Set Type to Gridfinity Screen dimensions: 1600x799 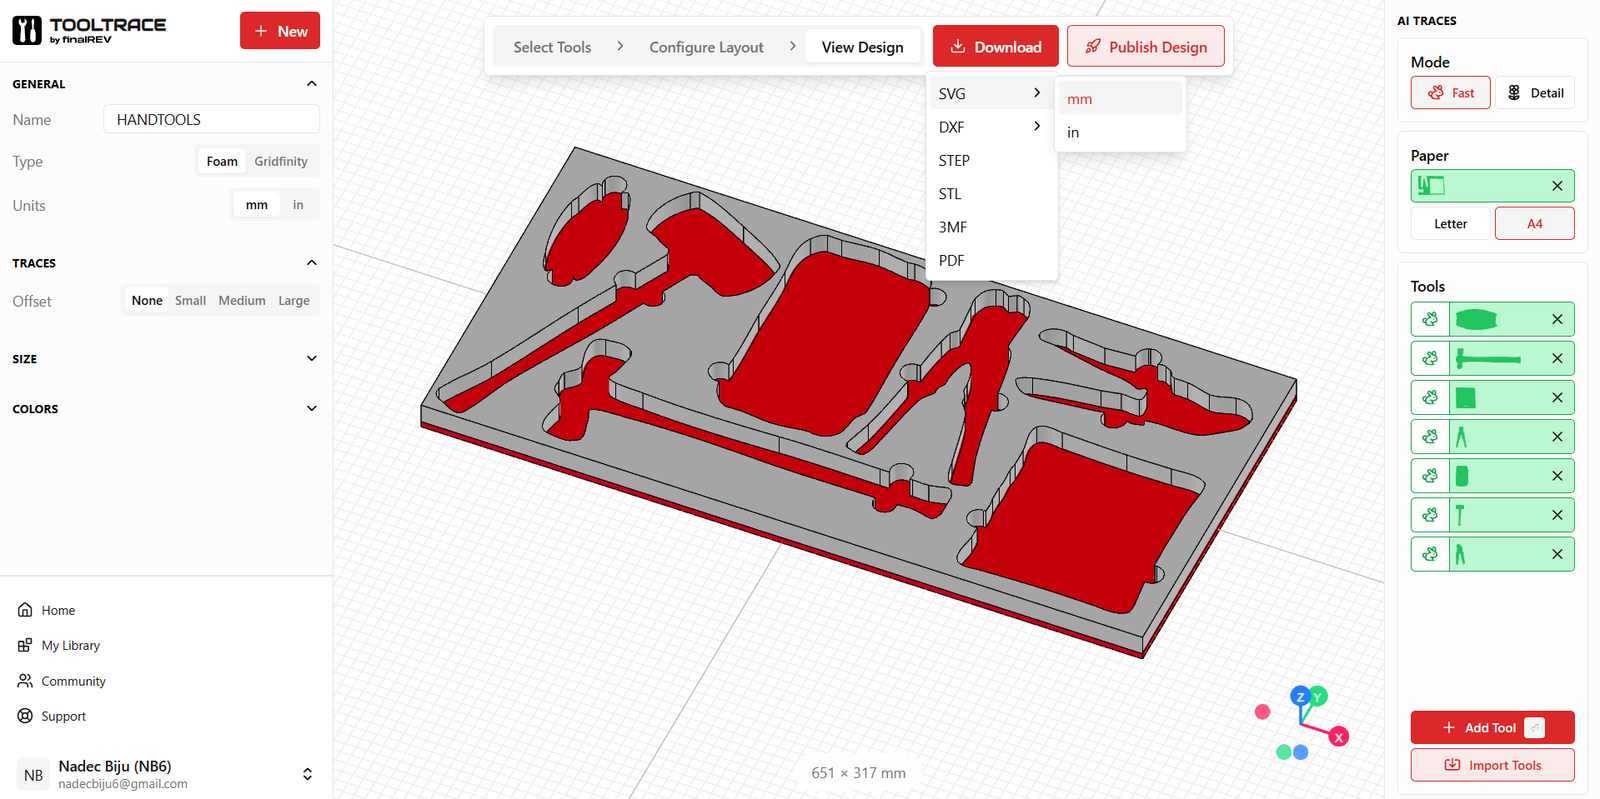[x=281, y=161]
